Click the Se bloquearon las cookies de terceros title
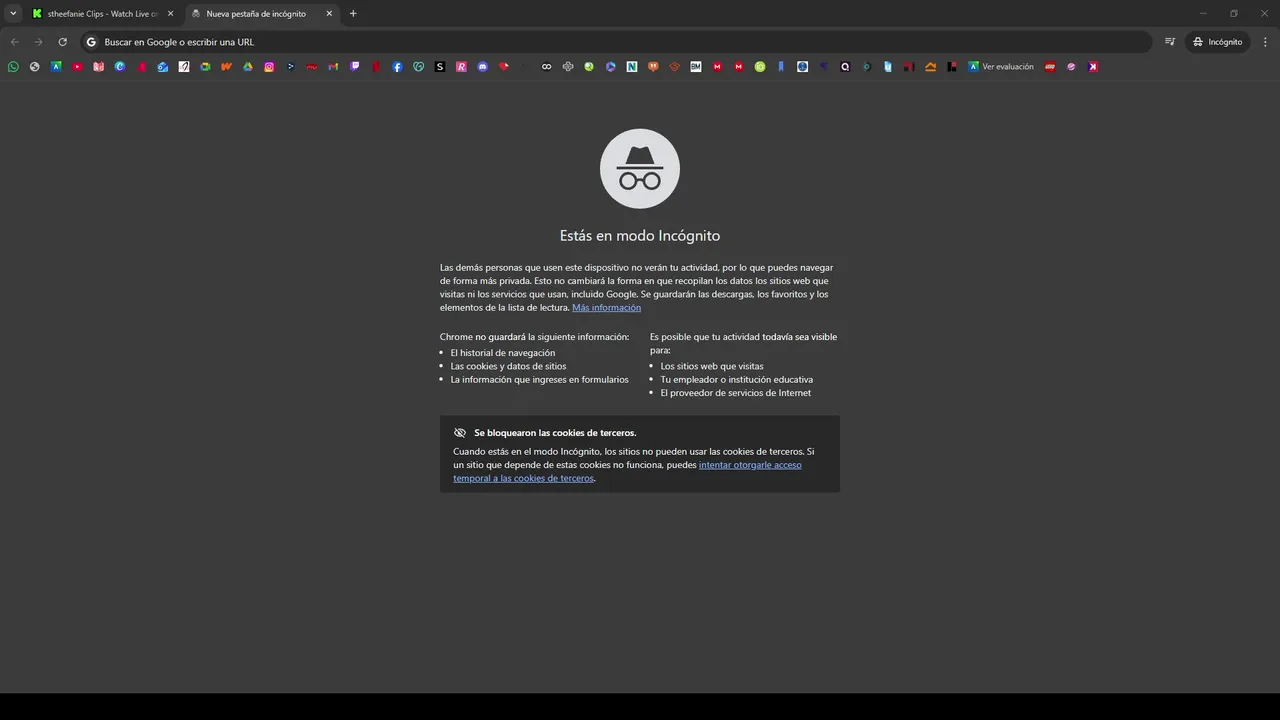This screenshot has width=1280, height=720. 555,433
